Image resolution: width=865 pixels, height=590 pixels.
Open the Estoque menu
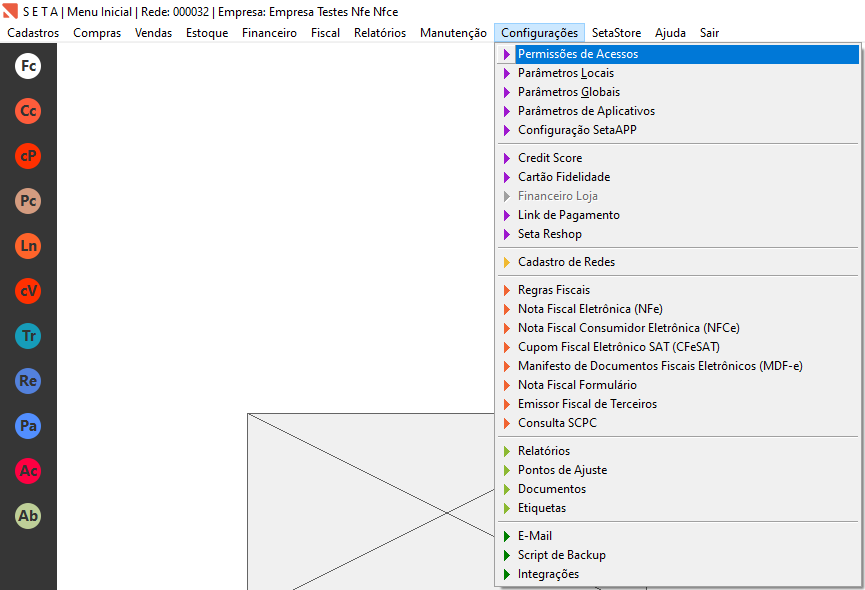pos(207,33)
